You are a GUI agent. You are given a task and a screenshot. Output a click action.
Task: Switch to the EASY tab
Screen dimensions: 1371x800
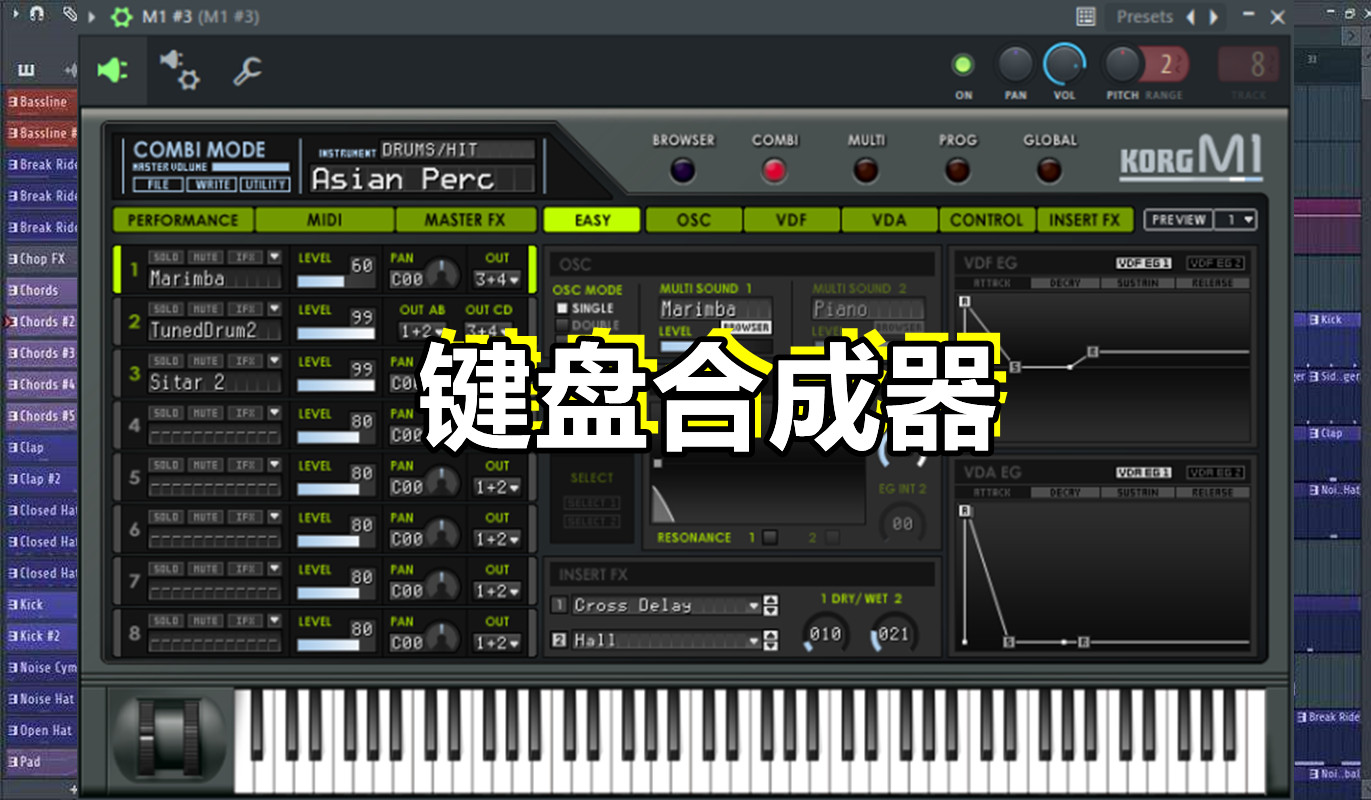(x=592, y=220)
